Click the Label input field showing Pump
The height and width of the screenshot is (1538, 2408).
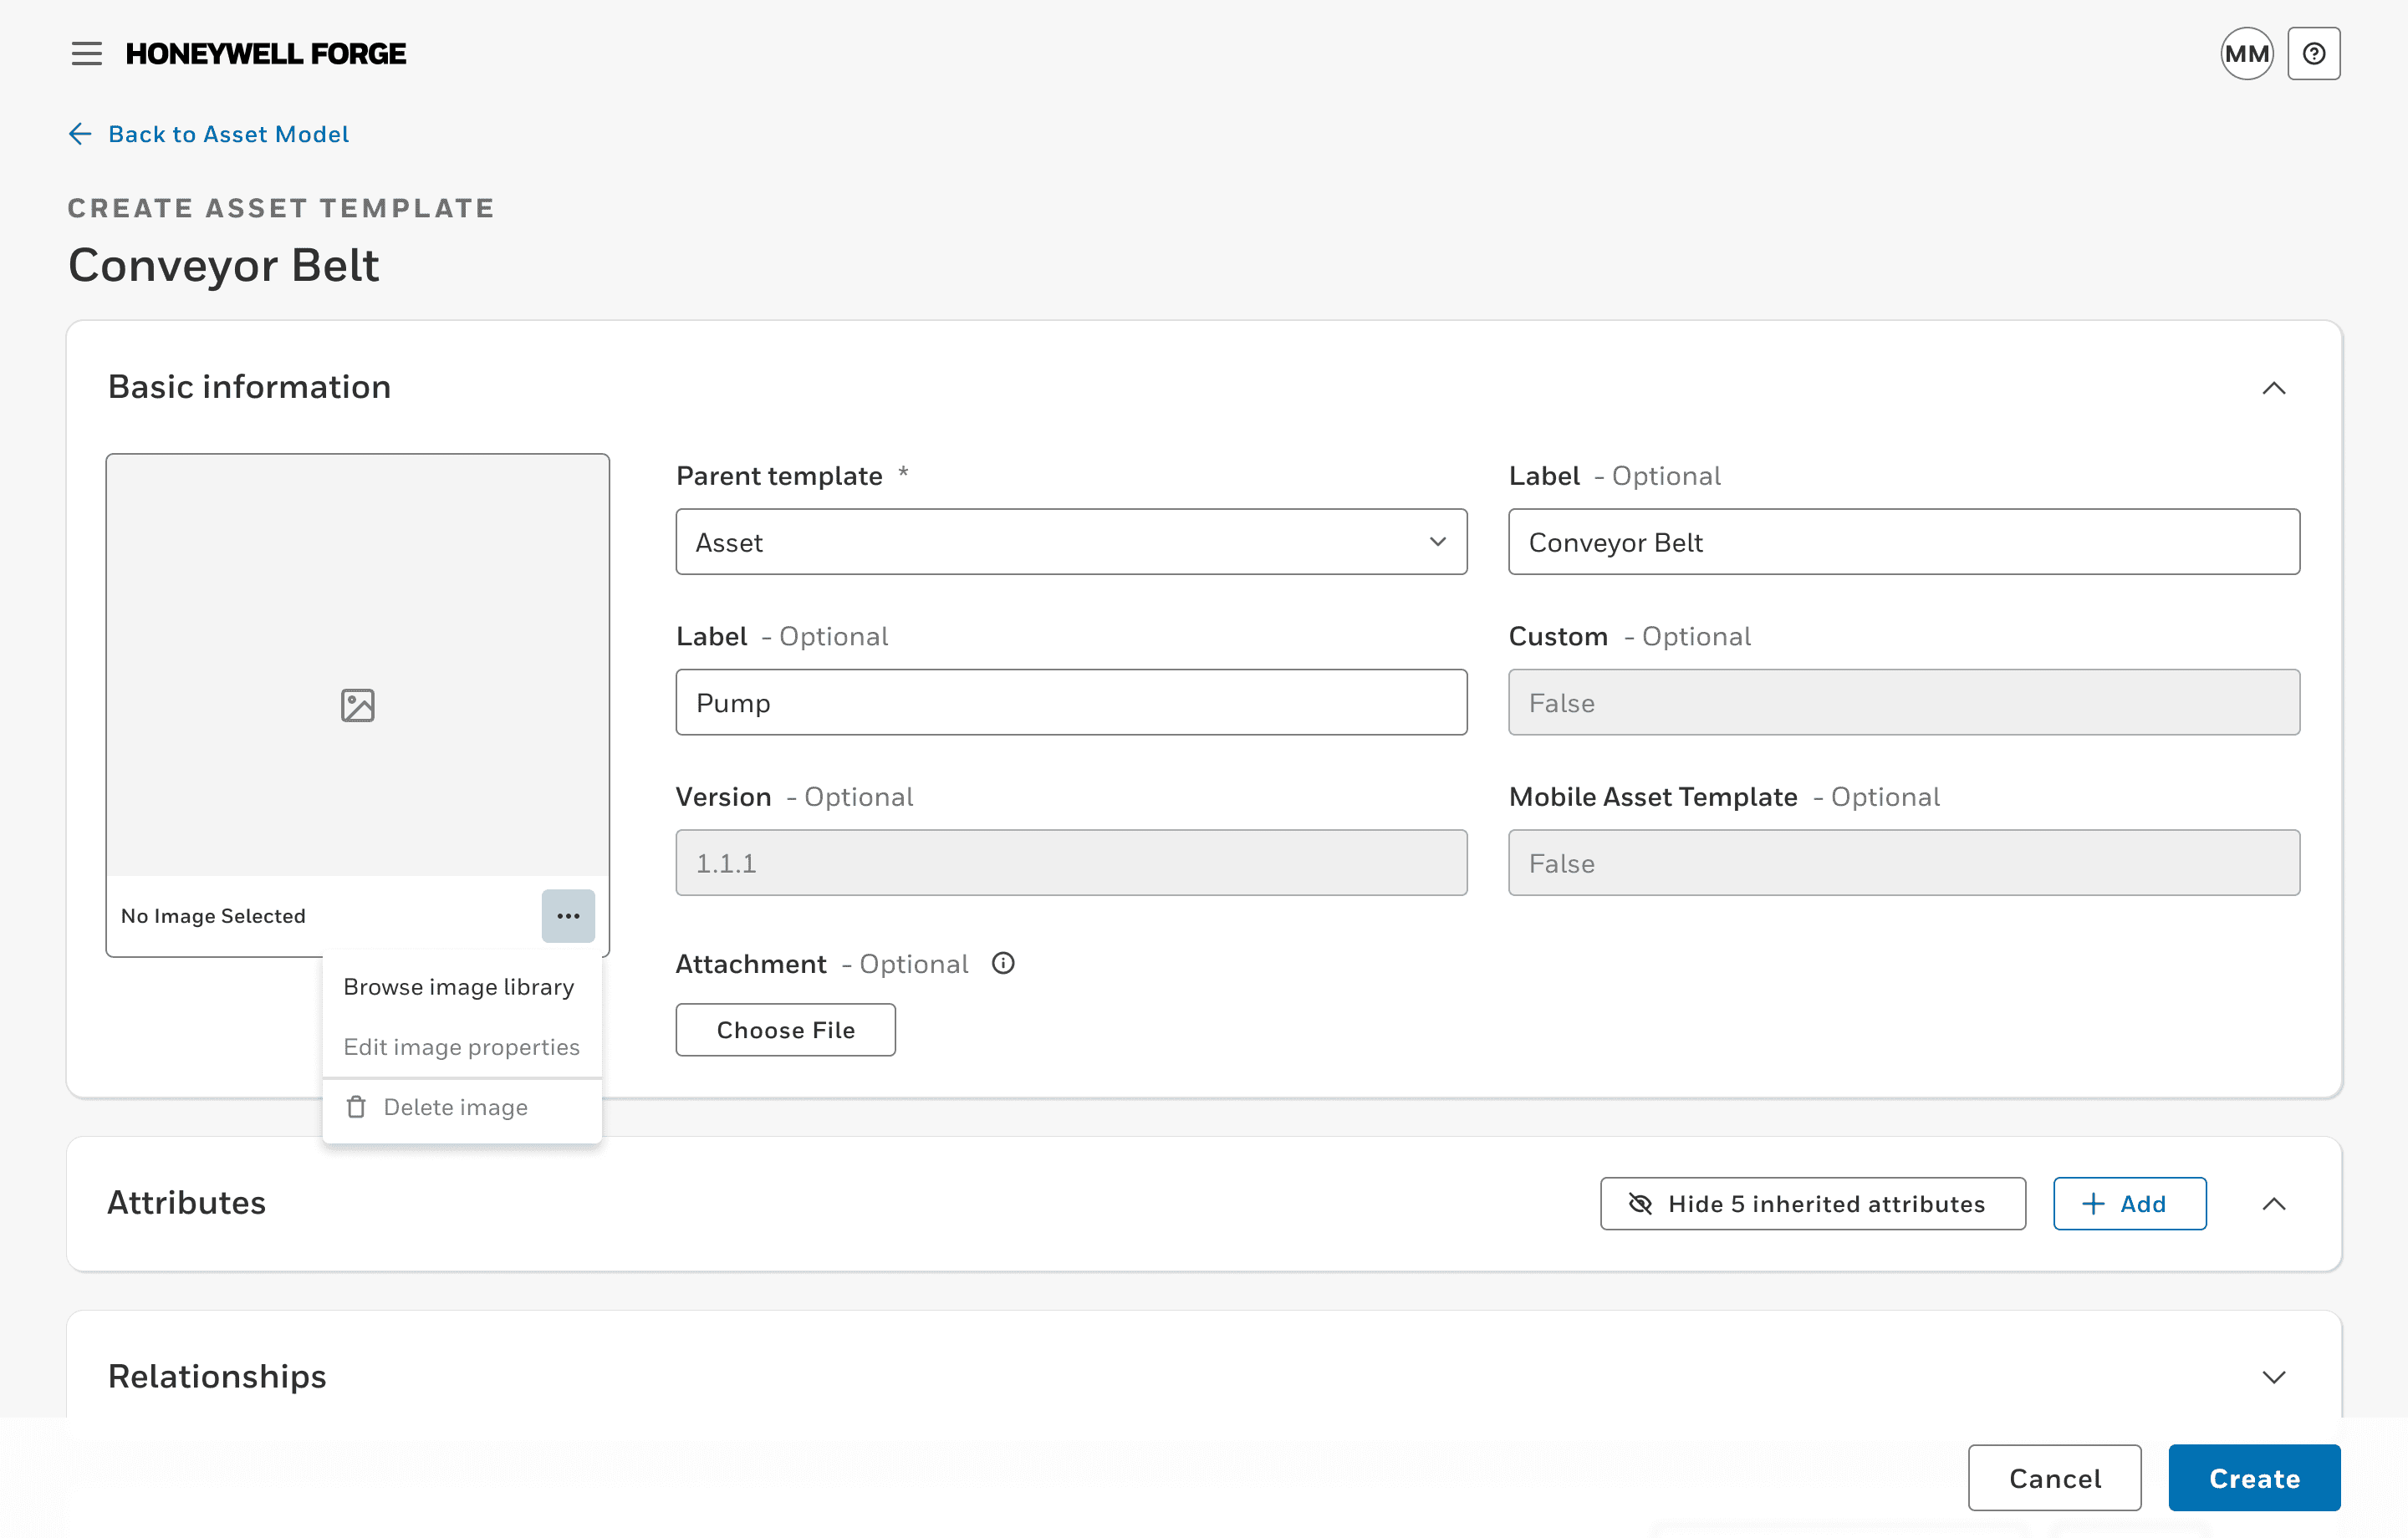point(1073,701)
